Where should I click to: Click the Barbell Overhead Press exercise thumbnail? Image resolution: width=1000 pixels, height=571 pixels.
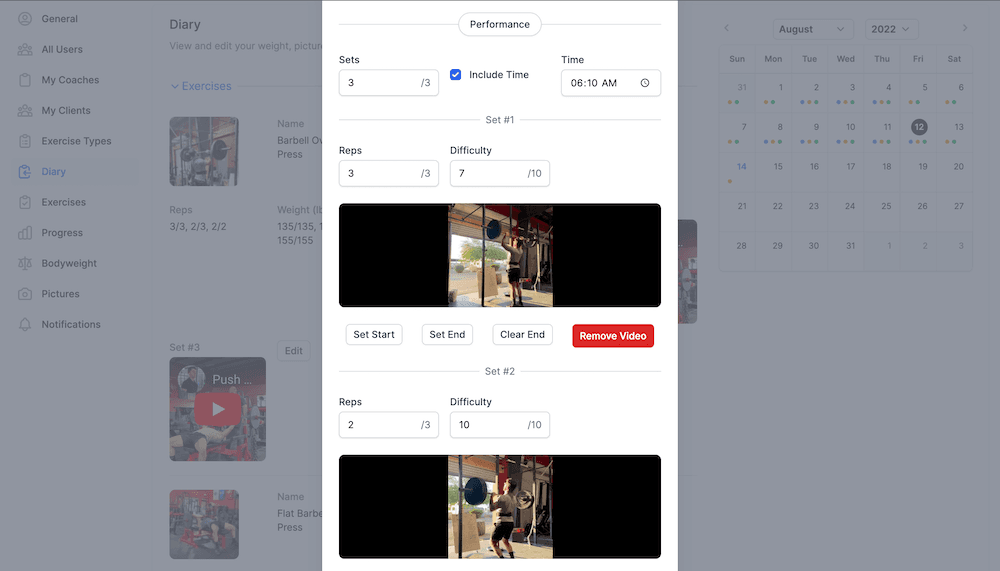click(x=204, y=151)
